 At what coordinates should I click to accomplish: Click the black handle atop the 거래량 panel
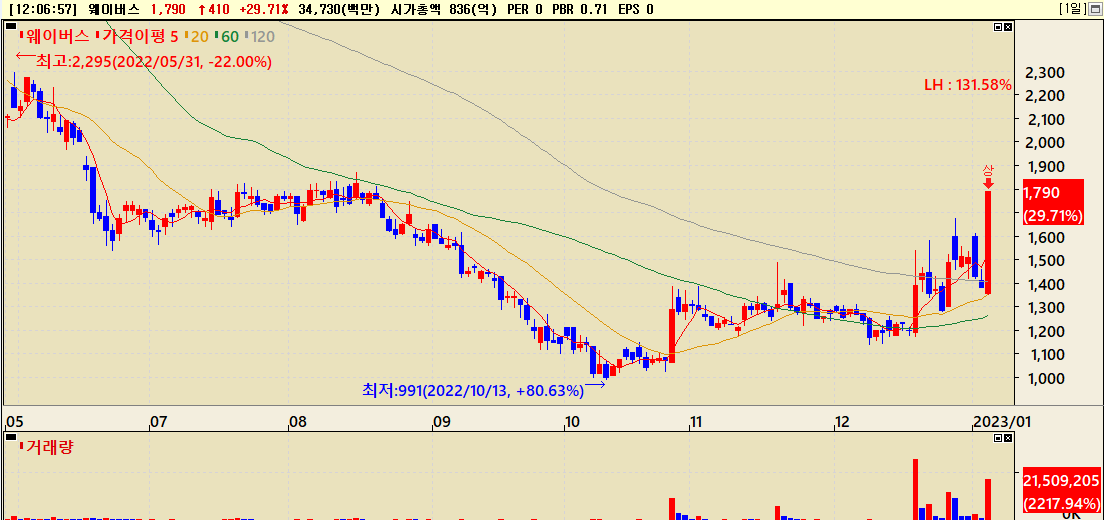point(11,437)
